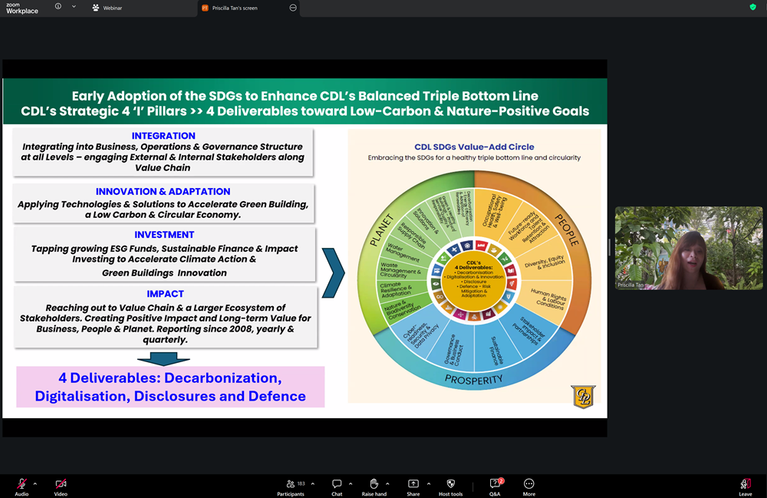767x498 pixels.
Task: Click 'Applying Technologies & Solutions' description text
Action: [x=163, y=209]
